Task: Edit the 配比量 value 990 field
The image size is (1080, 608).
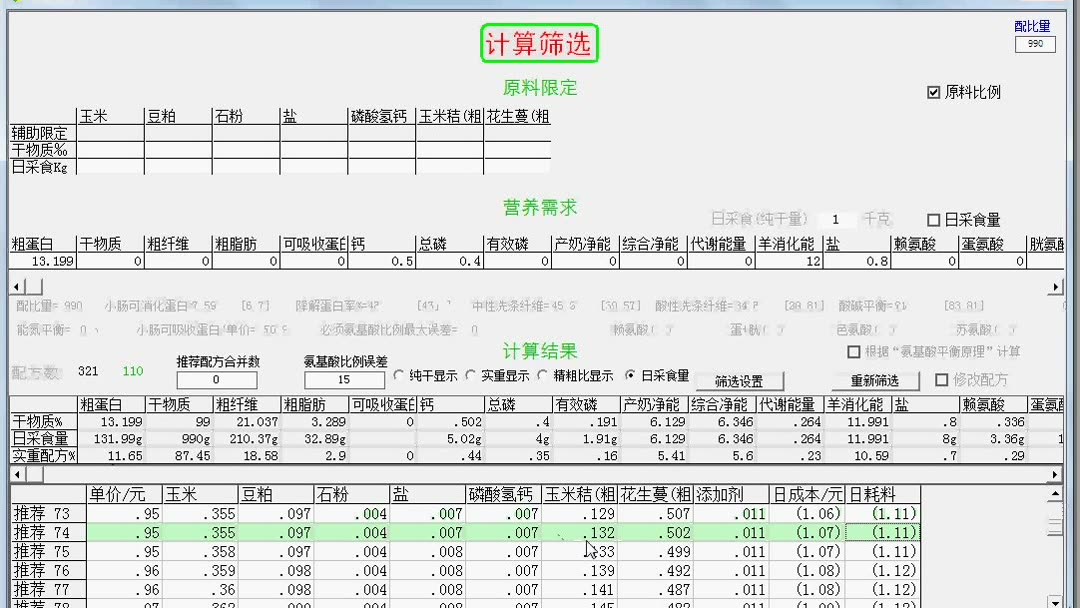Action: [1035, 44]
